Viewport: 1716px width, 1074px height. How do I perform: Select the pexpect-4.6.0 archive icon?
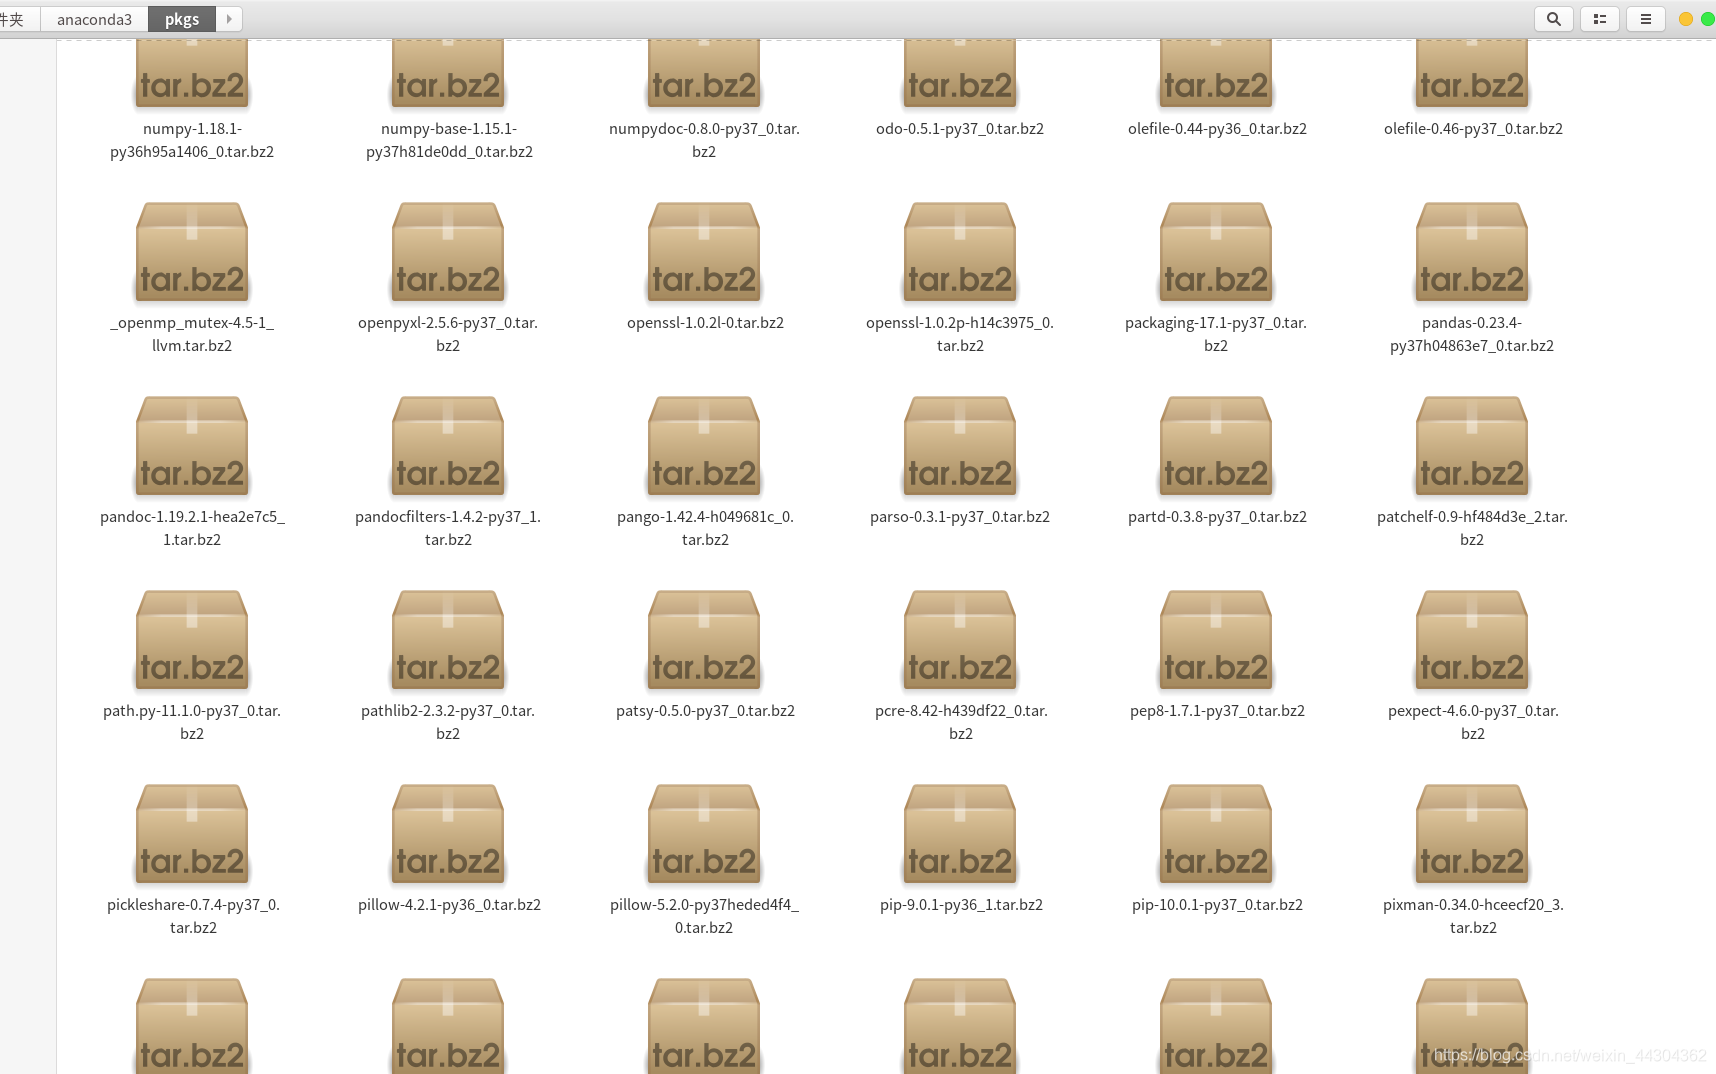coord(1472,640)
